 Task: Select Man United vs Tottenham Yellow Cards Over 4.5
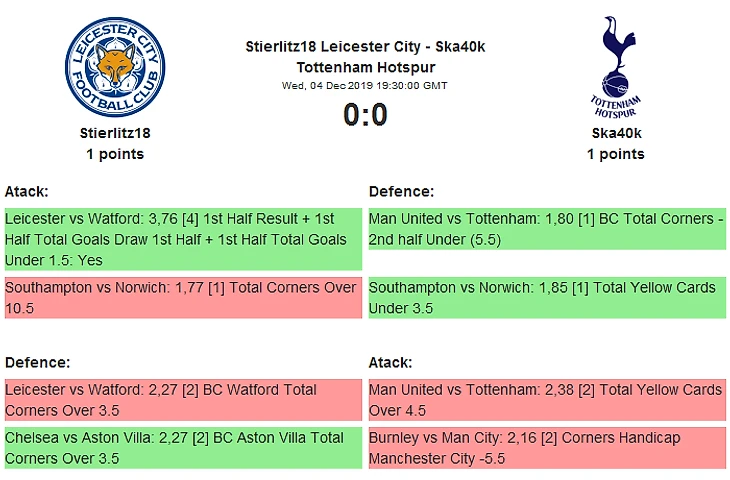point(546,400)
